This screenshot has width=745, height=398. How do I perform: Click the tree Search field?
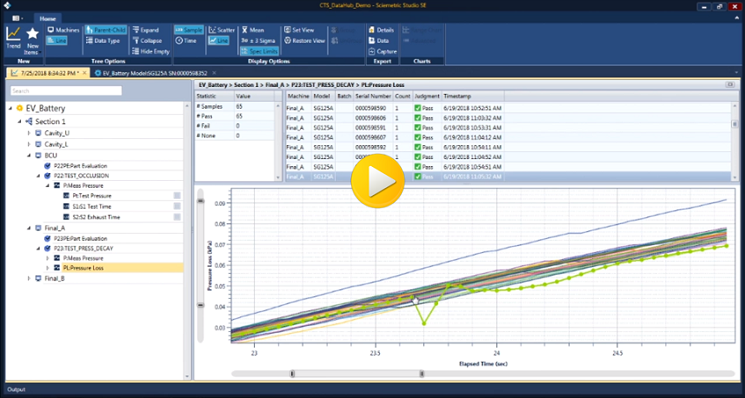[x=66, y=91]
